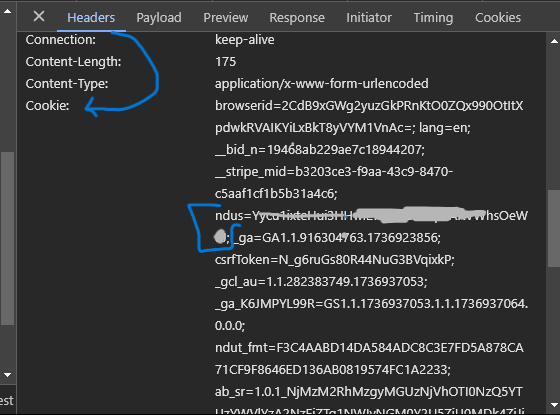The image size is (560, 415).
Task: Click the application/x-www-form-urlencoded value
Action: [321, 84]
